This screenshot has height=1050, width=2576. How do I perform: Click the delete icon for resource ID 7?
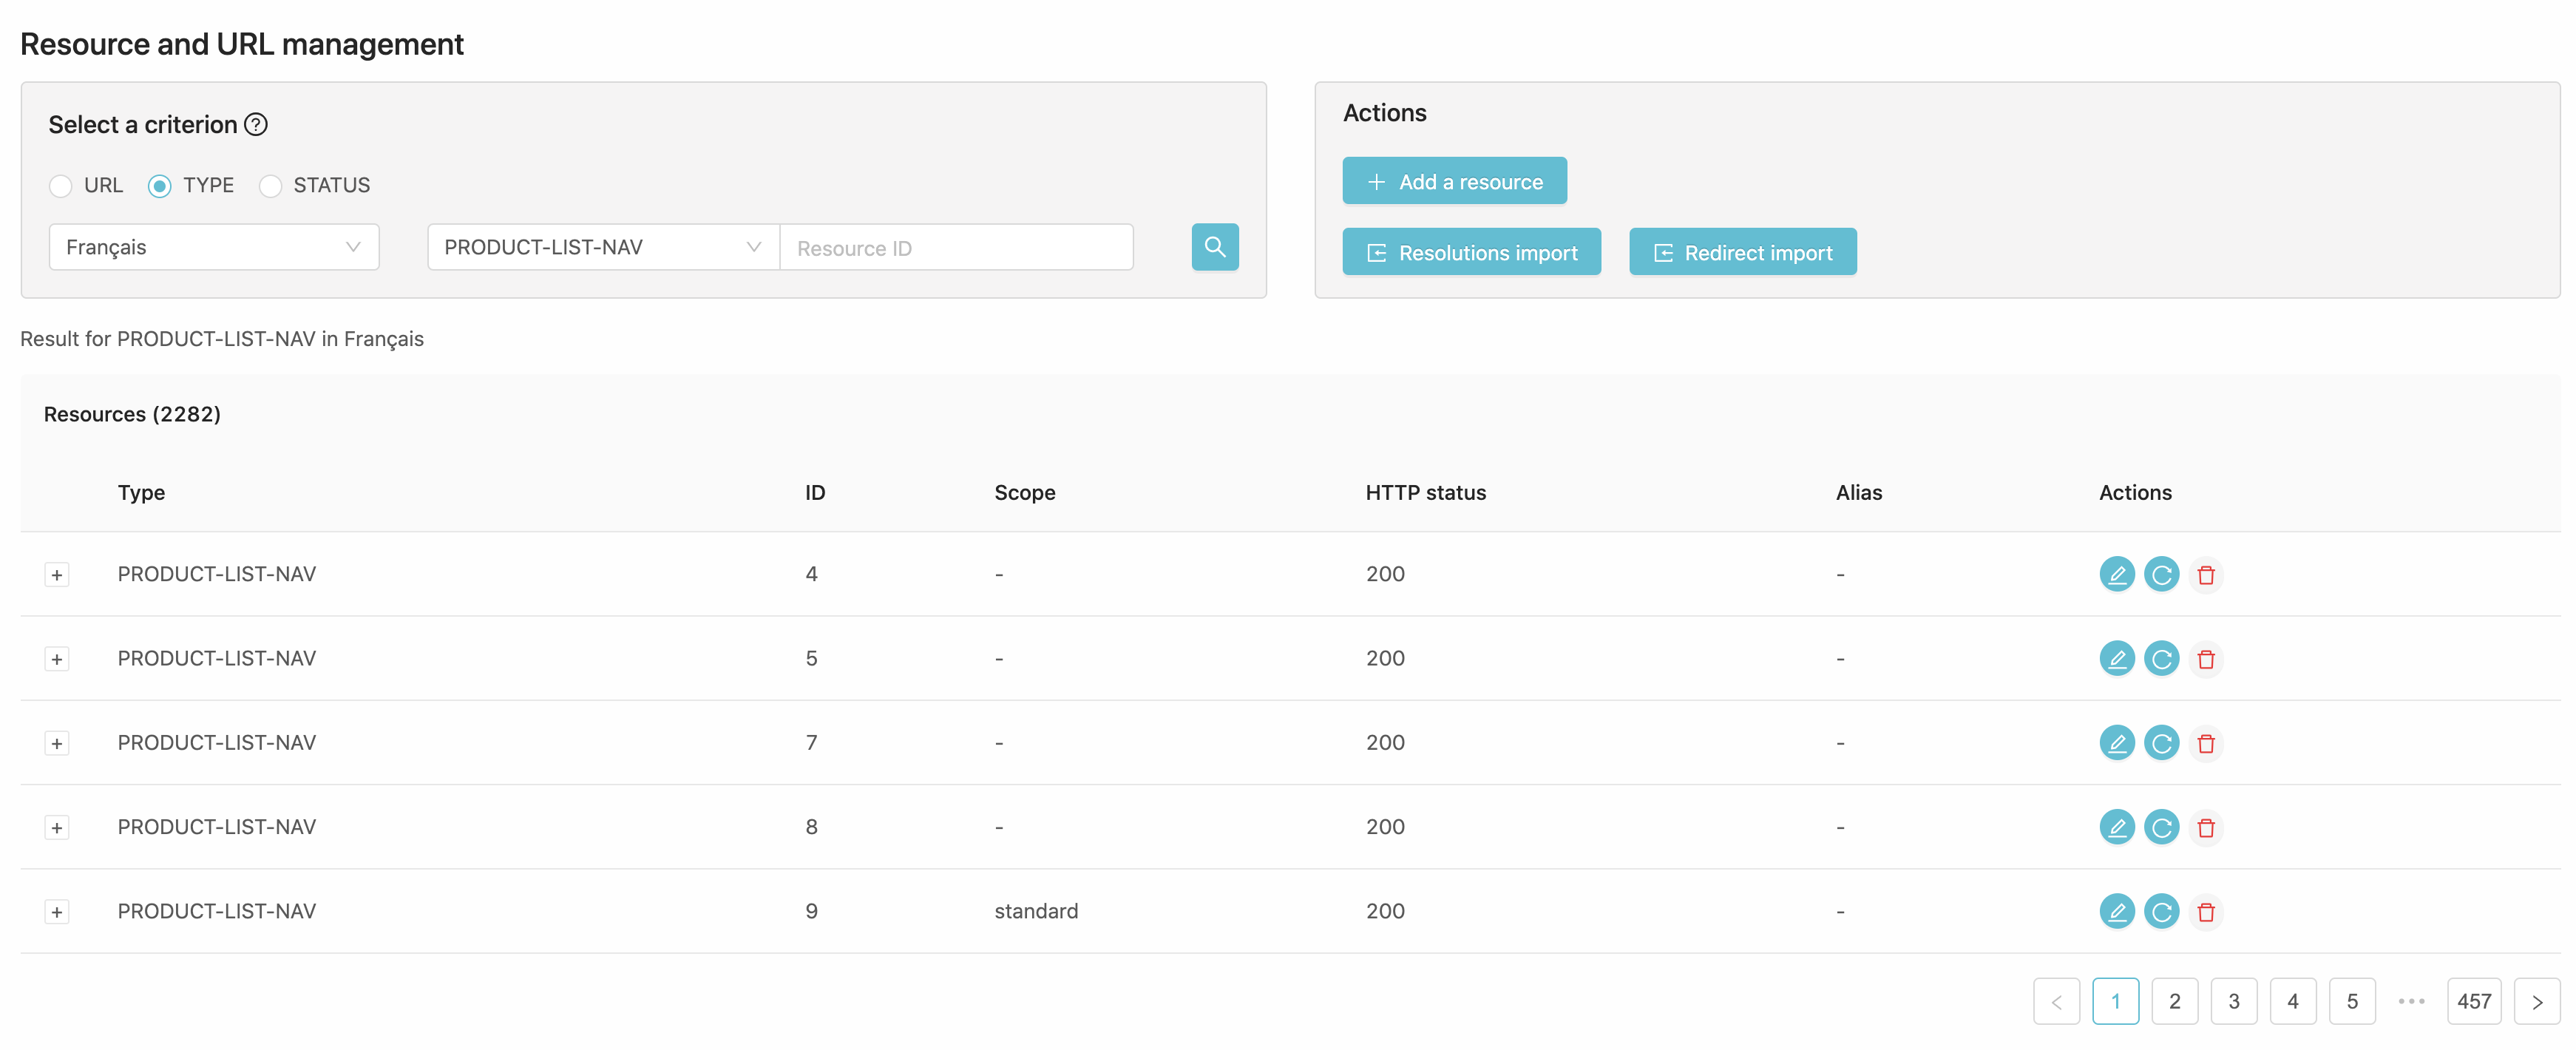(x=2206, y=742)
